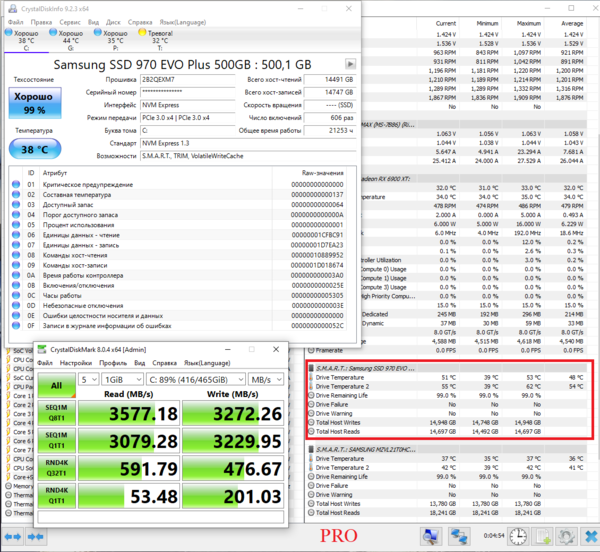Click Серийный номер masked field
This screenshot has width=600, height=552.
pos(188,92)
